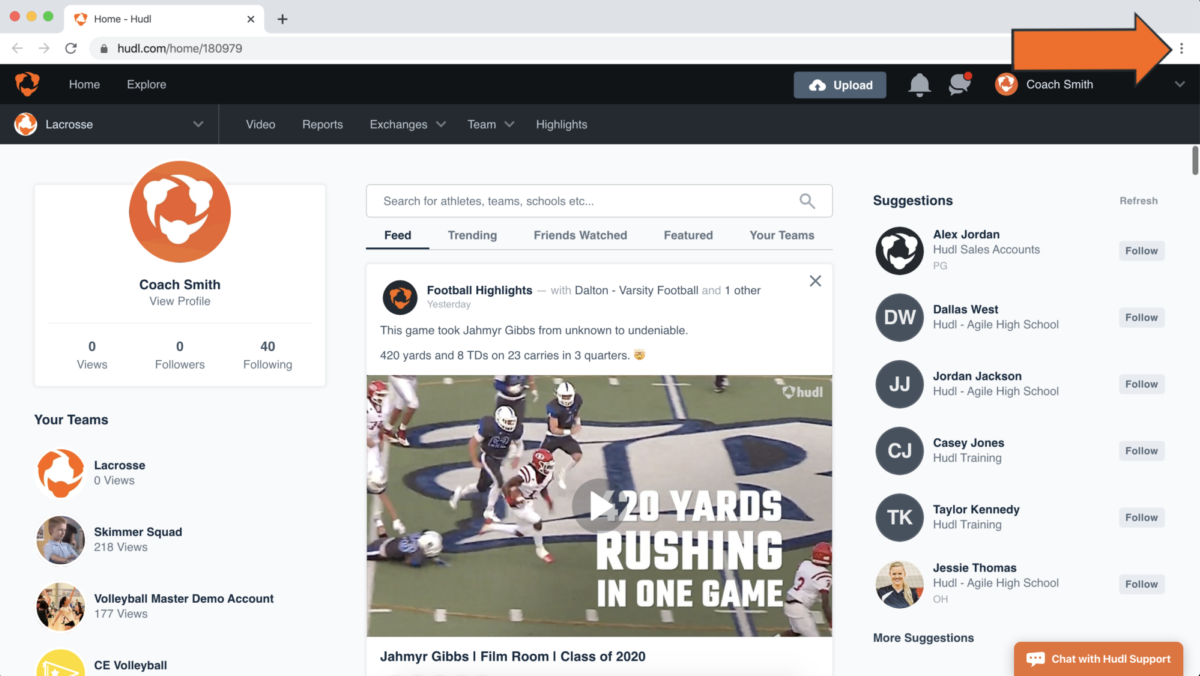
Task: Go to Home in the top navigation
Action: point(84,84)
